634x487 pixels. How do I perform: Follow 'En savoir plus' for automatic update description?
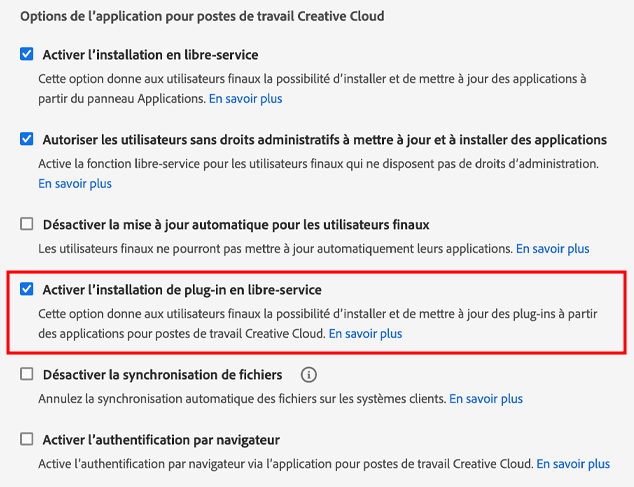(x=552, y=248)
